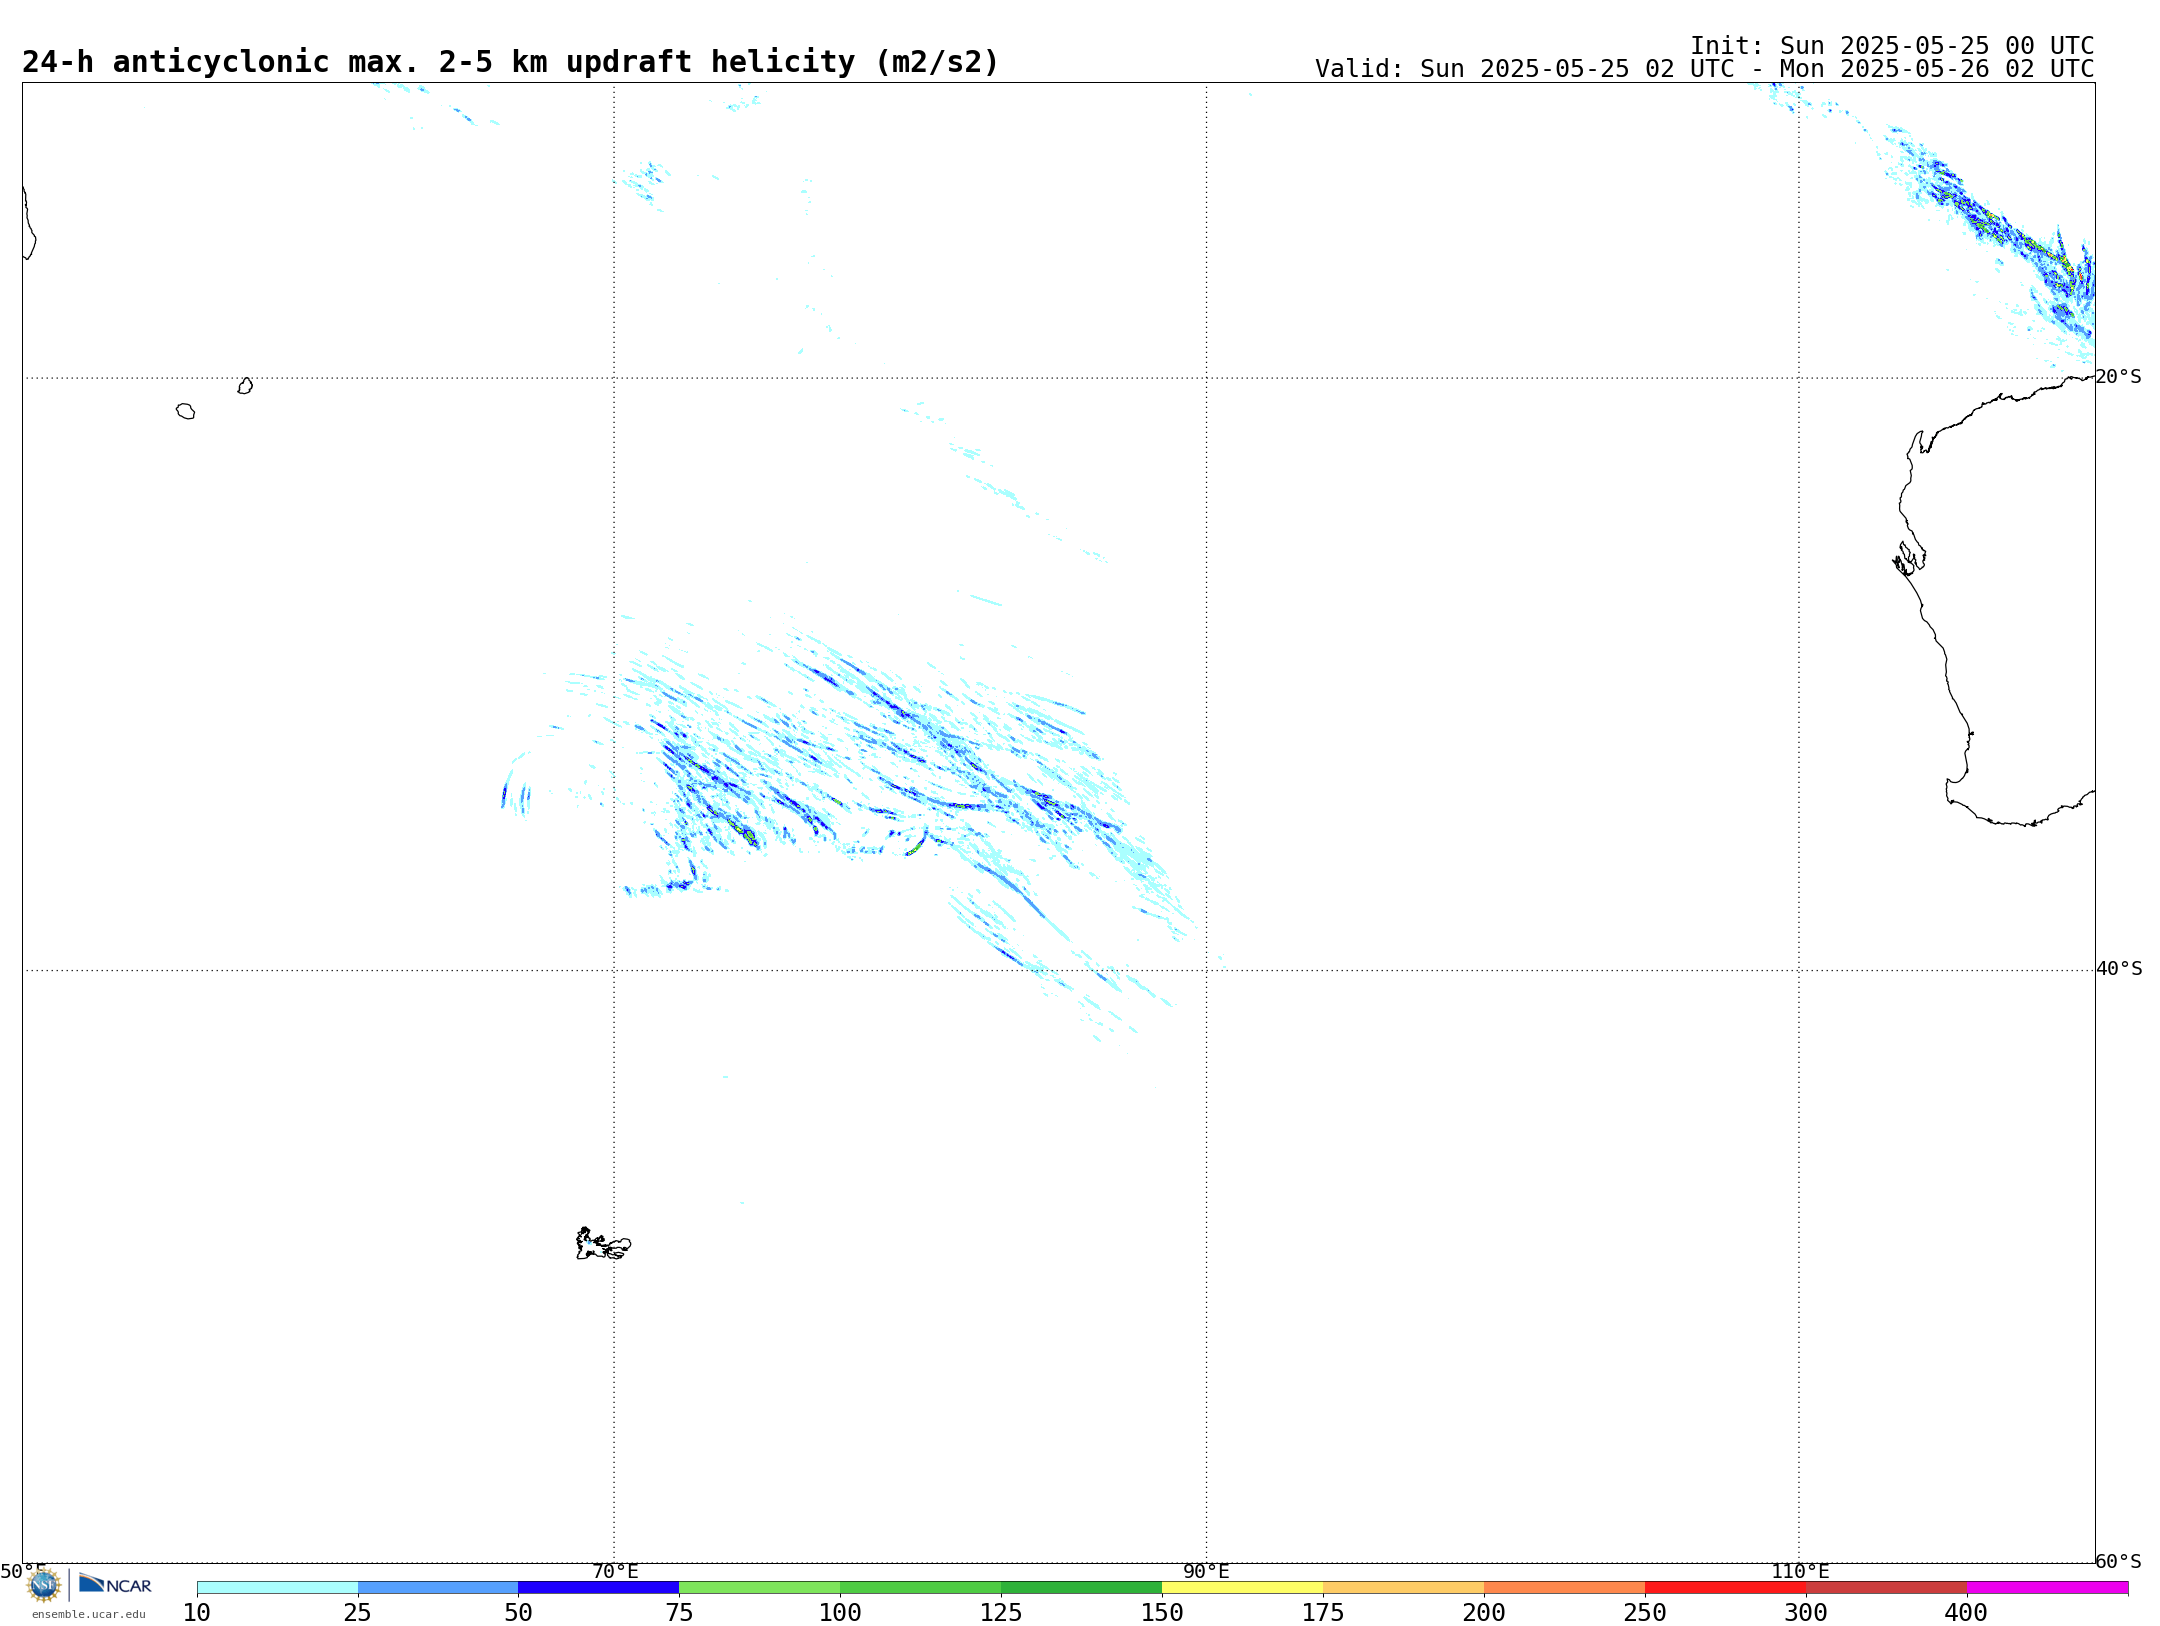The width and height of the screenshot is (2160, 1626).
Task: Click colorbar tick label 10
Action: [x=197, y=1613]
